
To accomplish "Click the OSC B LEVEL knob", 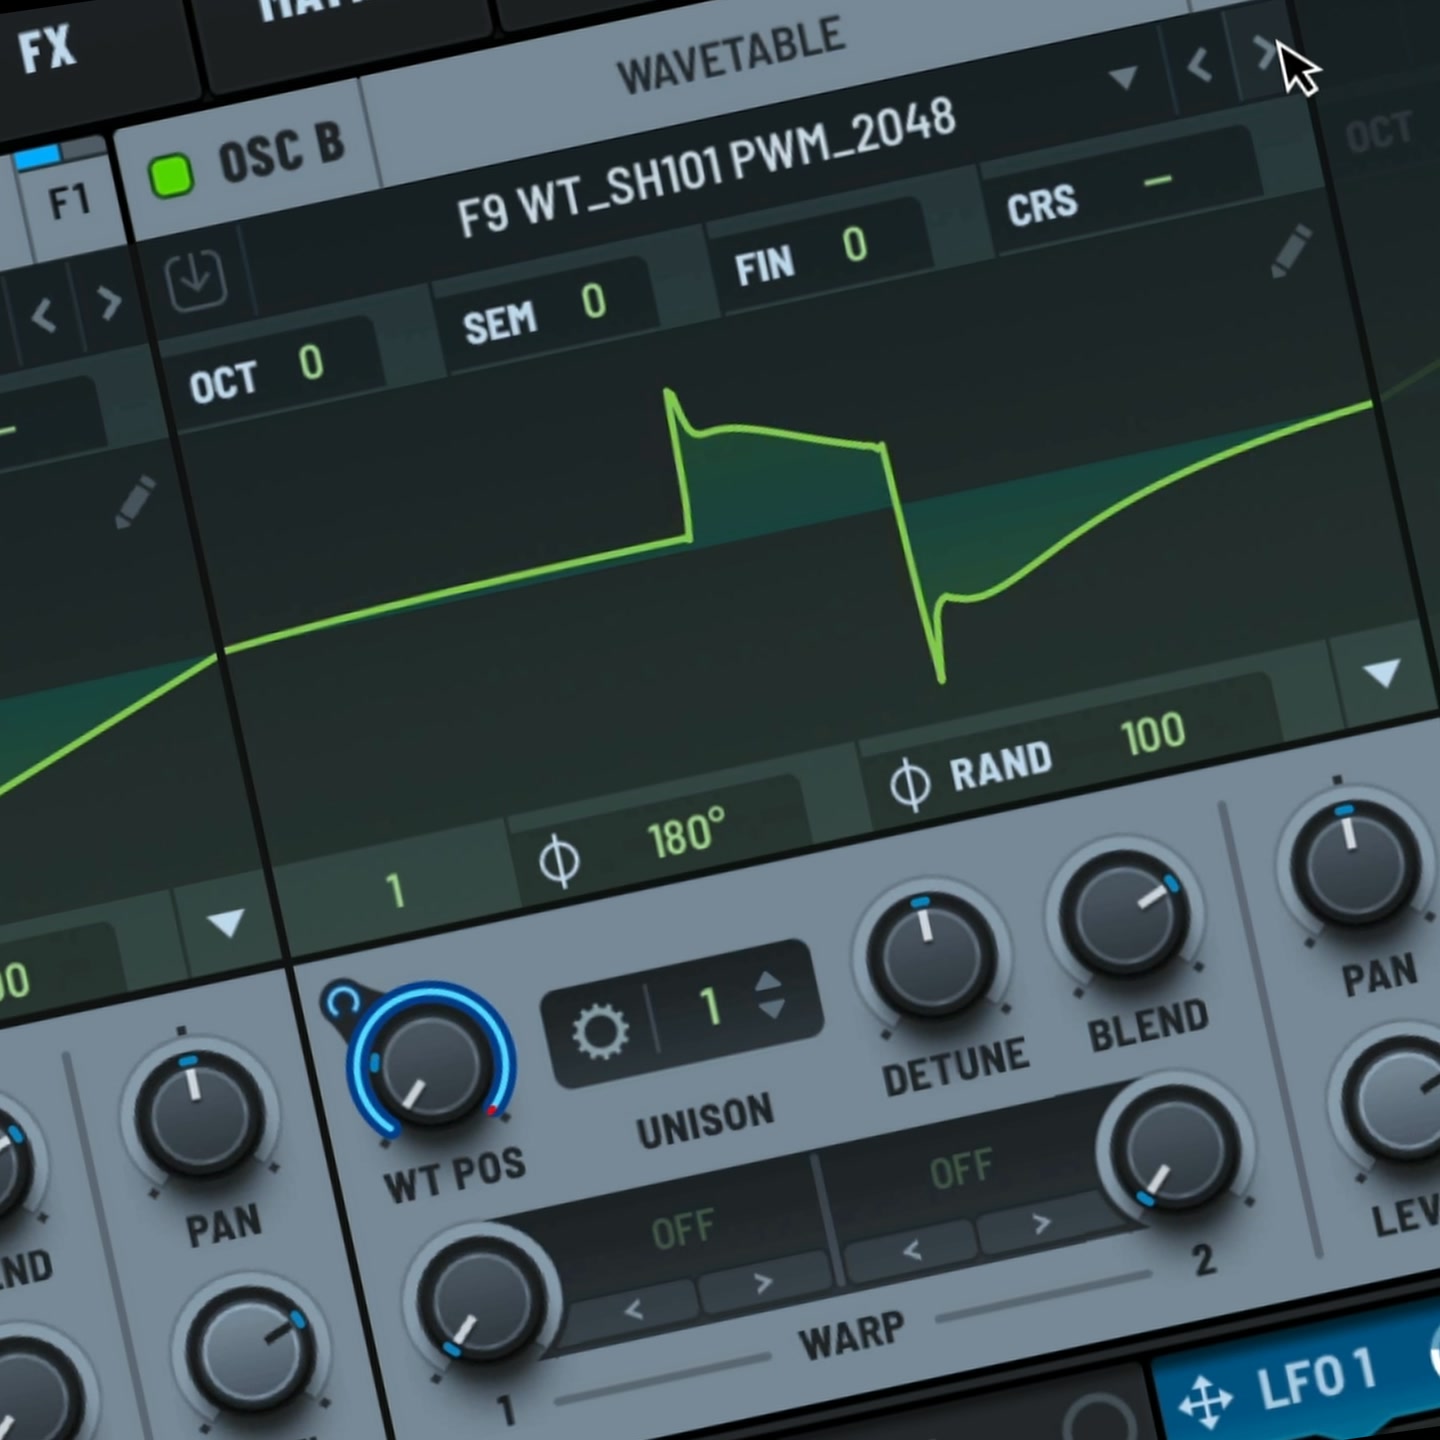I will (1405, 1102).
